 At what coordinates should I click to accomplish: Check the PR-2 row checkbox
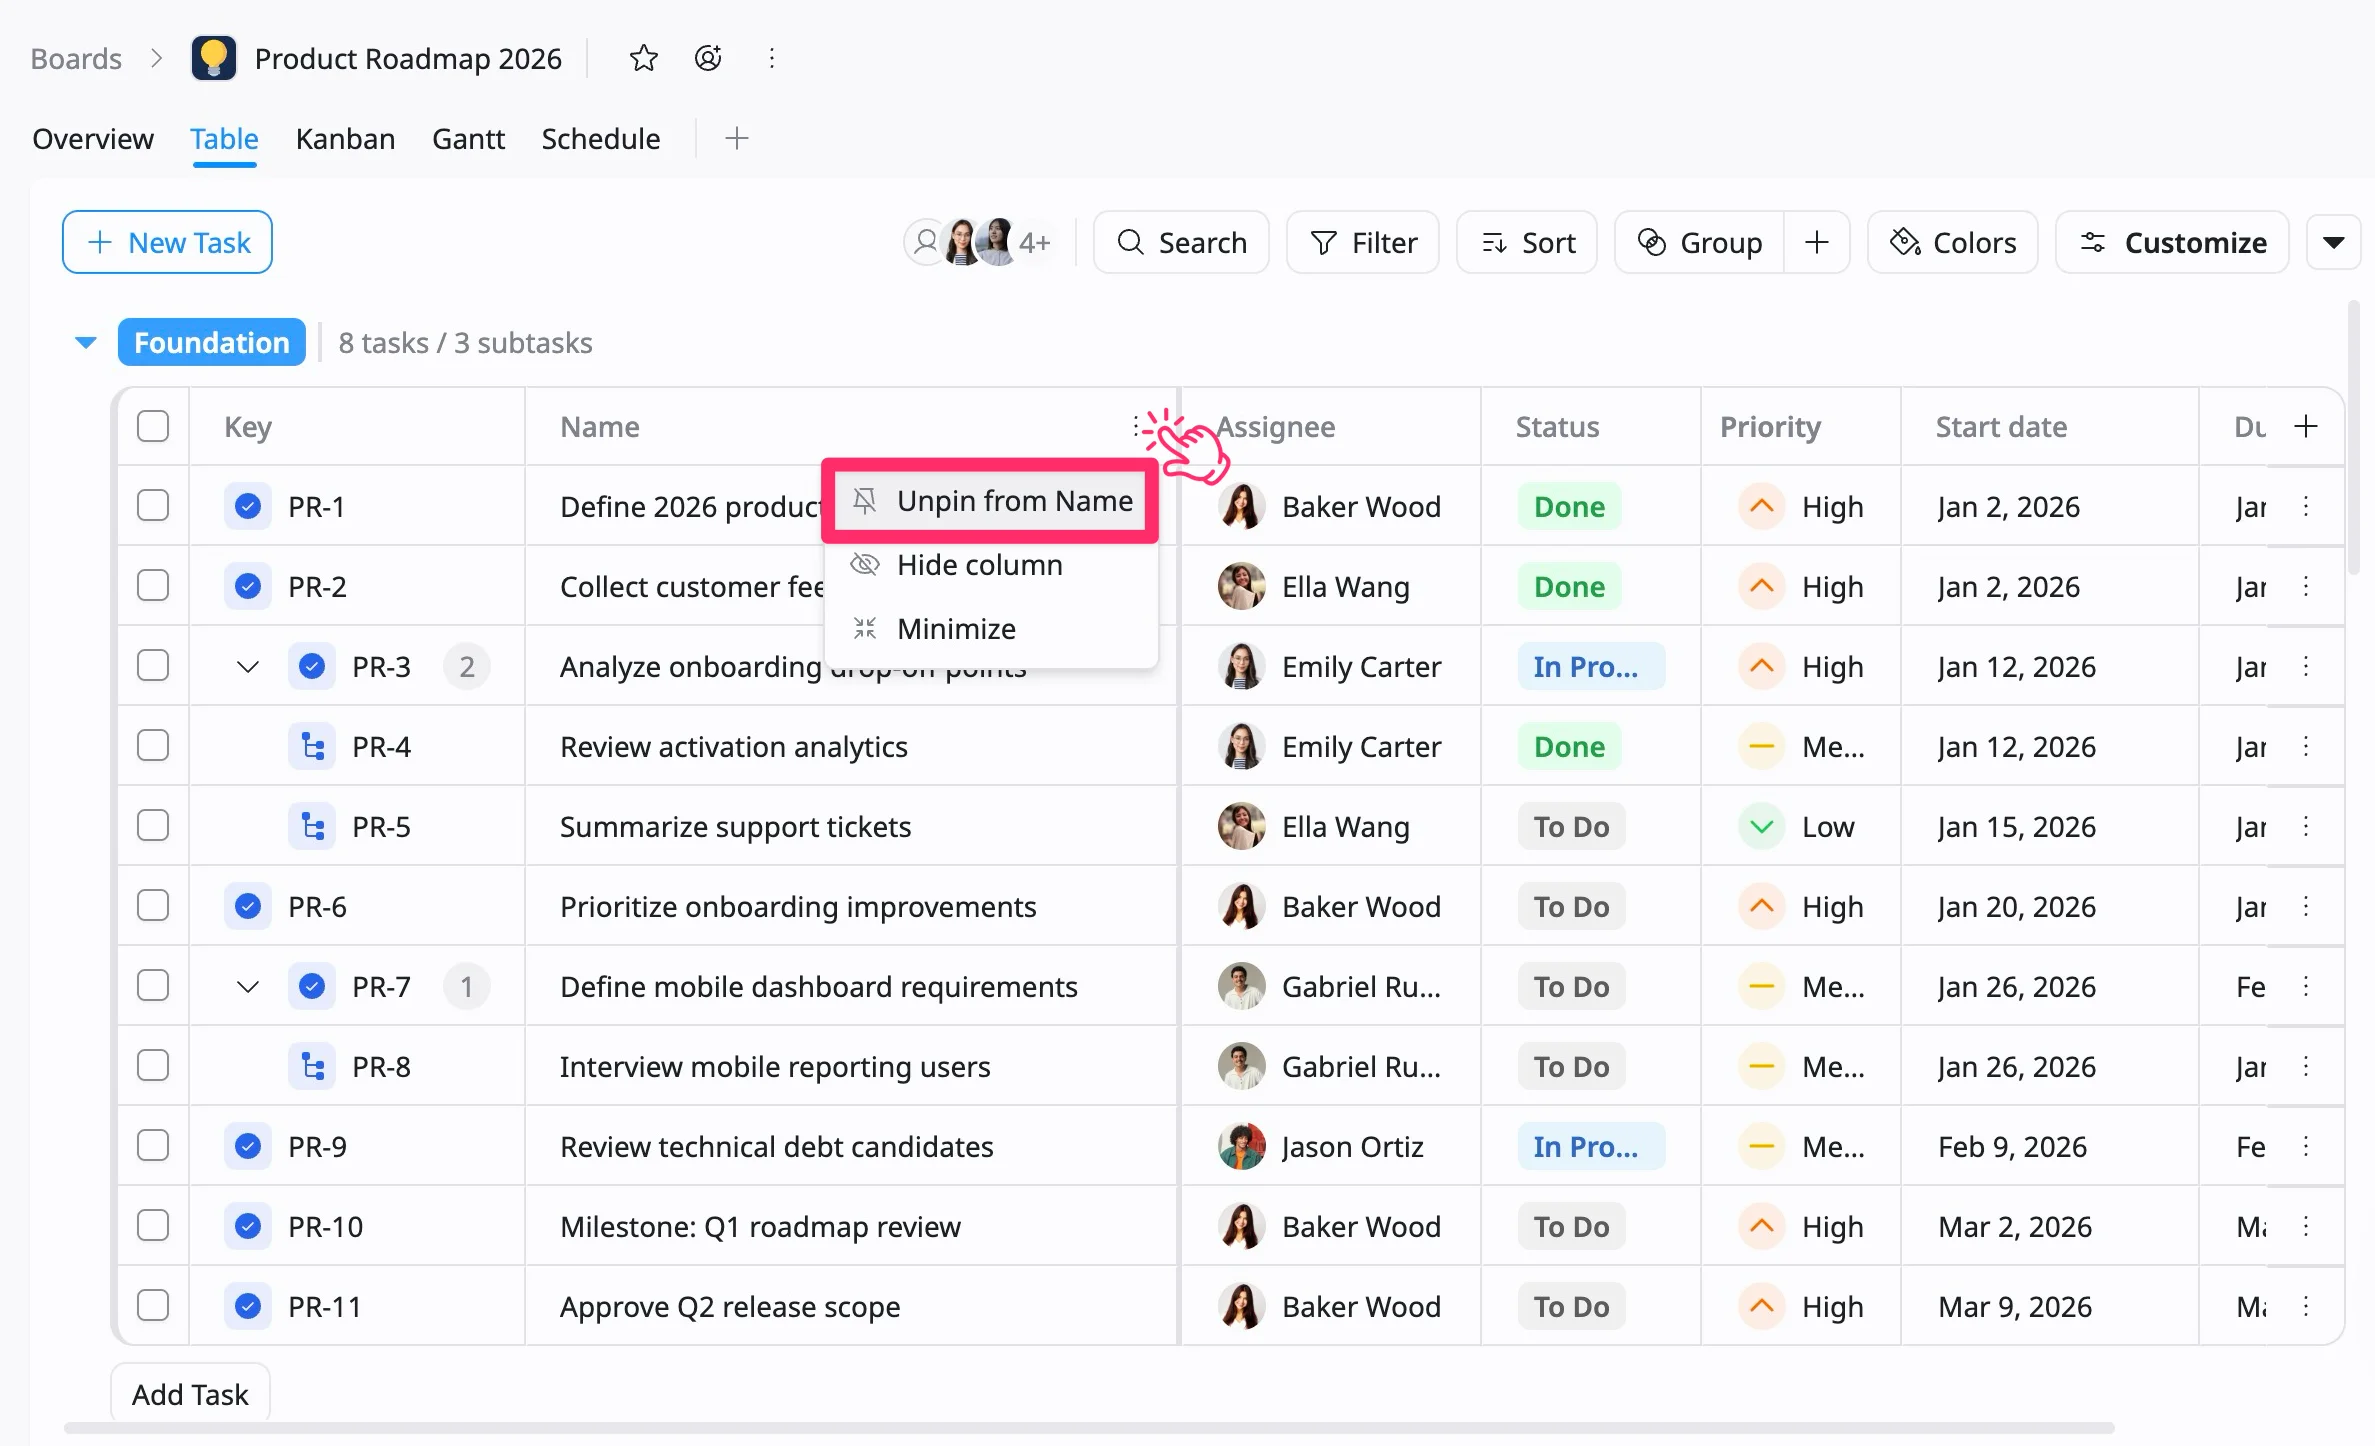[x=153, y=586]
